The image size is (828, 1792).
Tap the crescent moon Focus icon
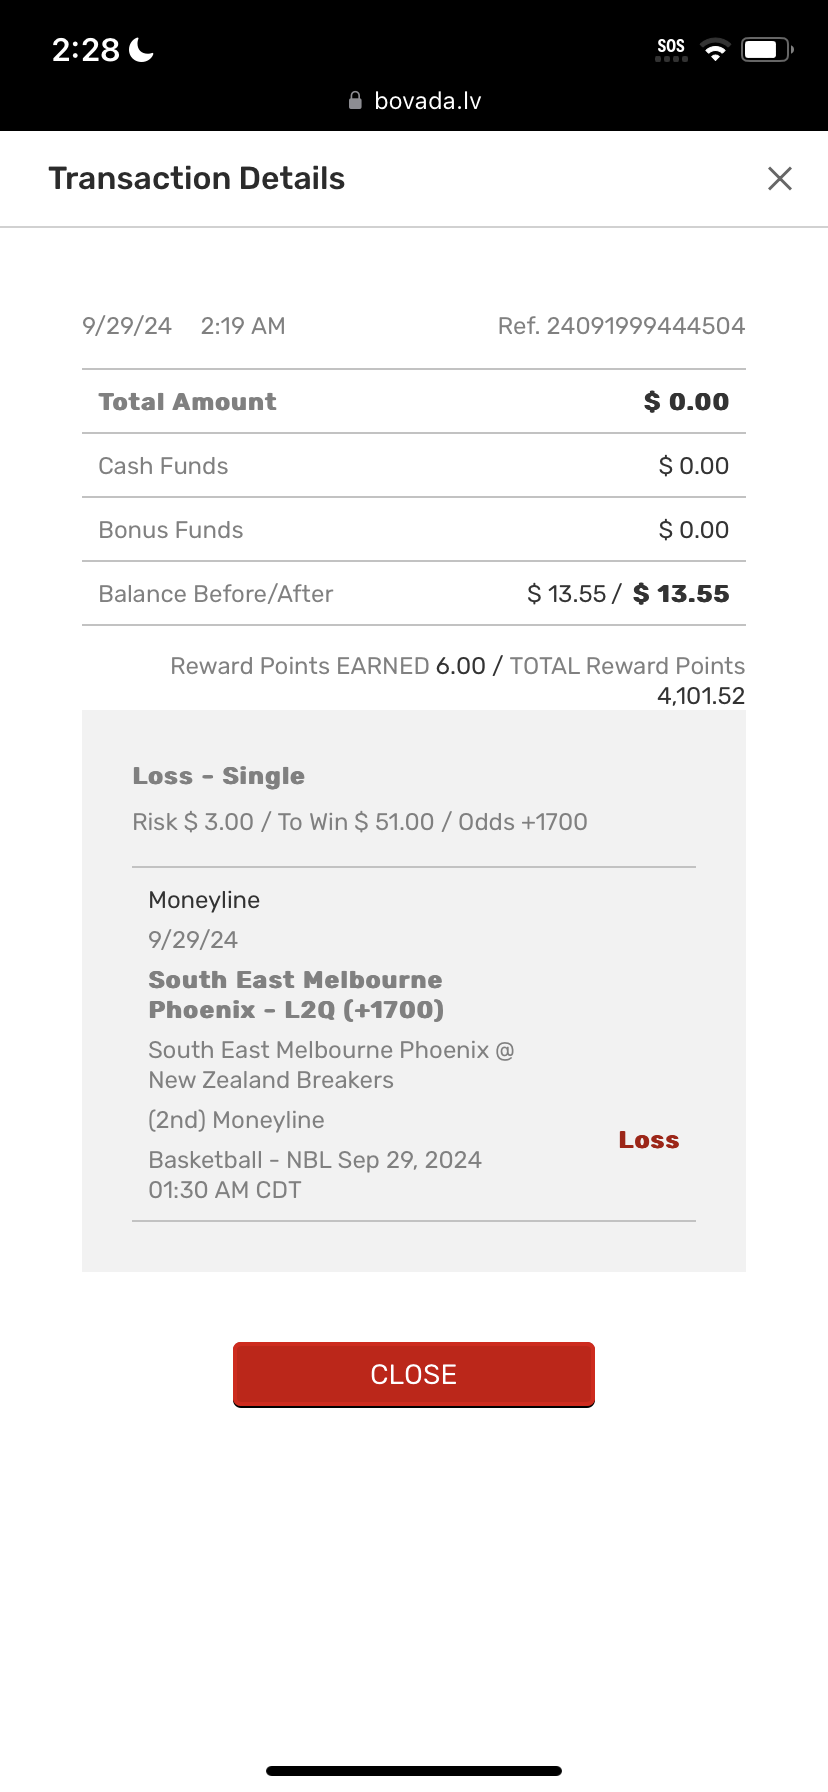pos(142,50)
